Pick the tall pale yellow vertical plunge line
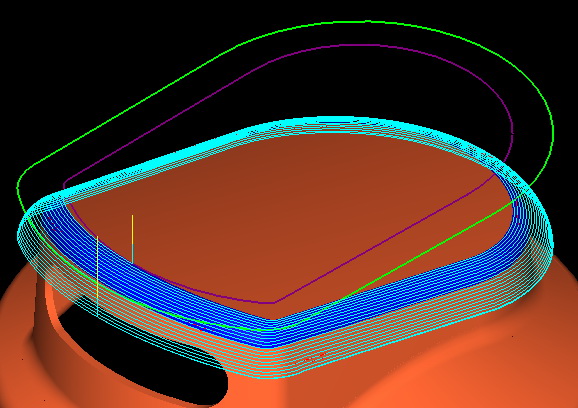This screenshot has height=408, width=578. pos(97,276)
